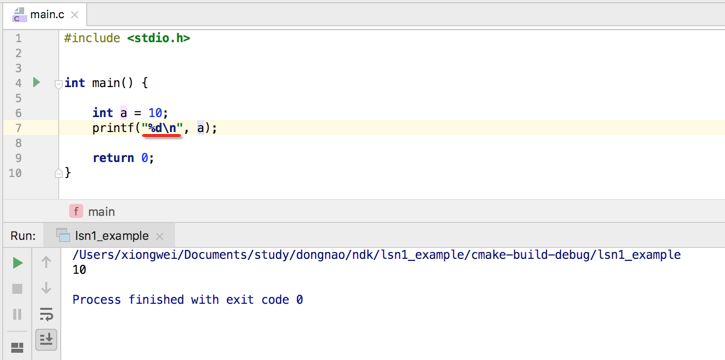Viewport: 725px width, 360px height.
Task: Click the '#include' directive on line 1
Action: (92, 38)
